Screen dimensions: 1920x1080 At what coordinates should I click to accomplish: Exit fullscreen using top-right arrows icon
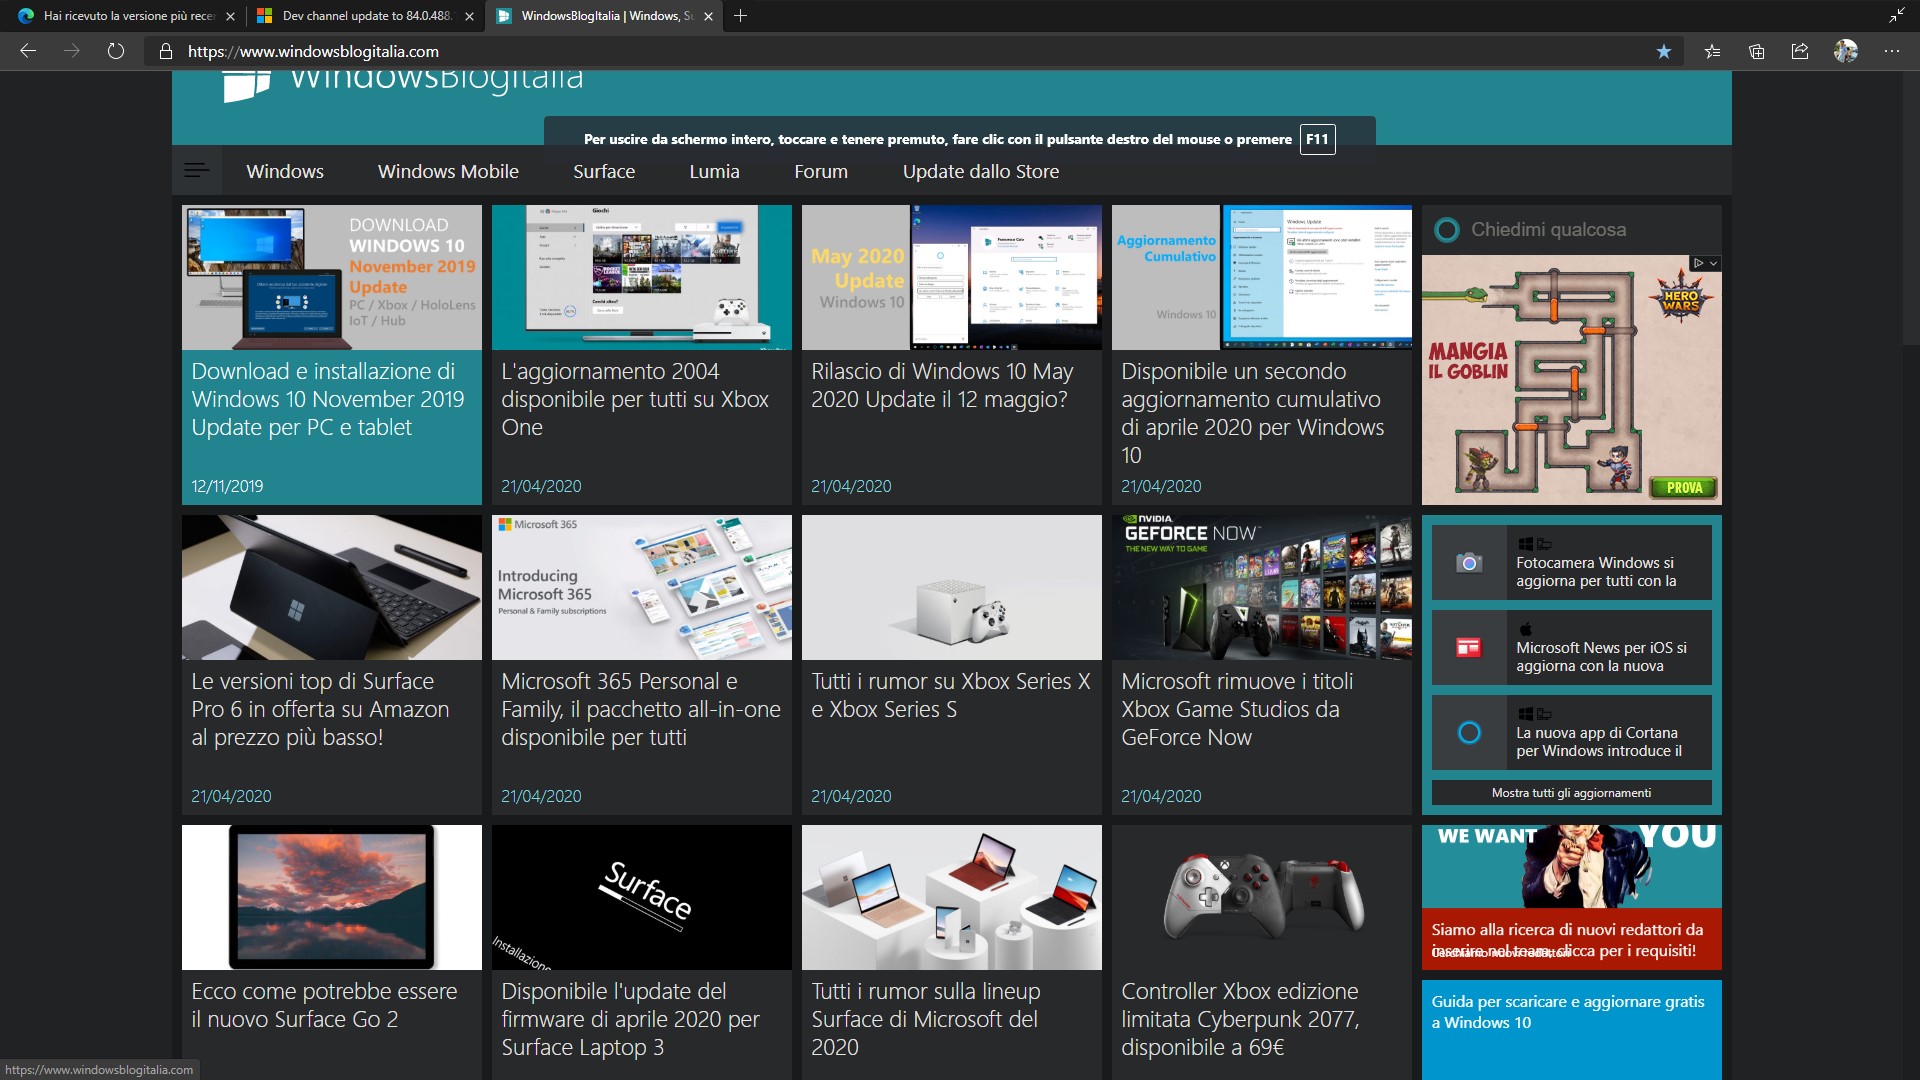point(1896,15)
